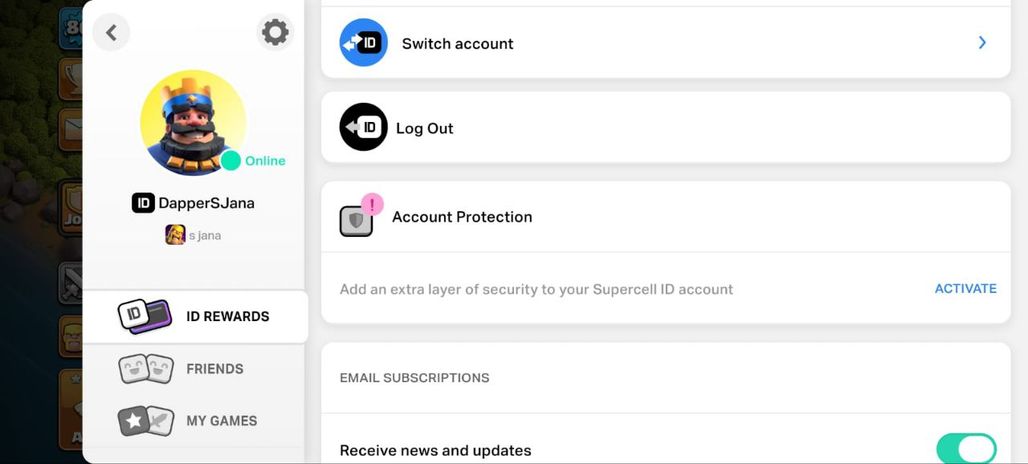Go back using the left arrow button
Image resolution: width=1028 pixels, height=464 pixels.
(x=111, y=32)
